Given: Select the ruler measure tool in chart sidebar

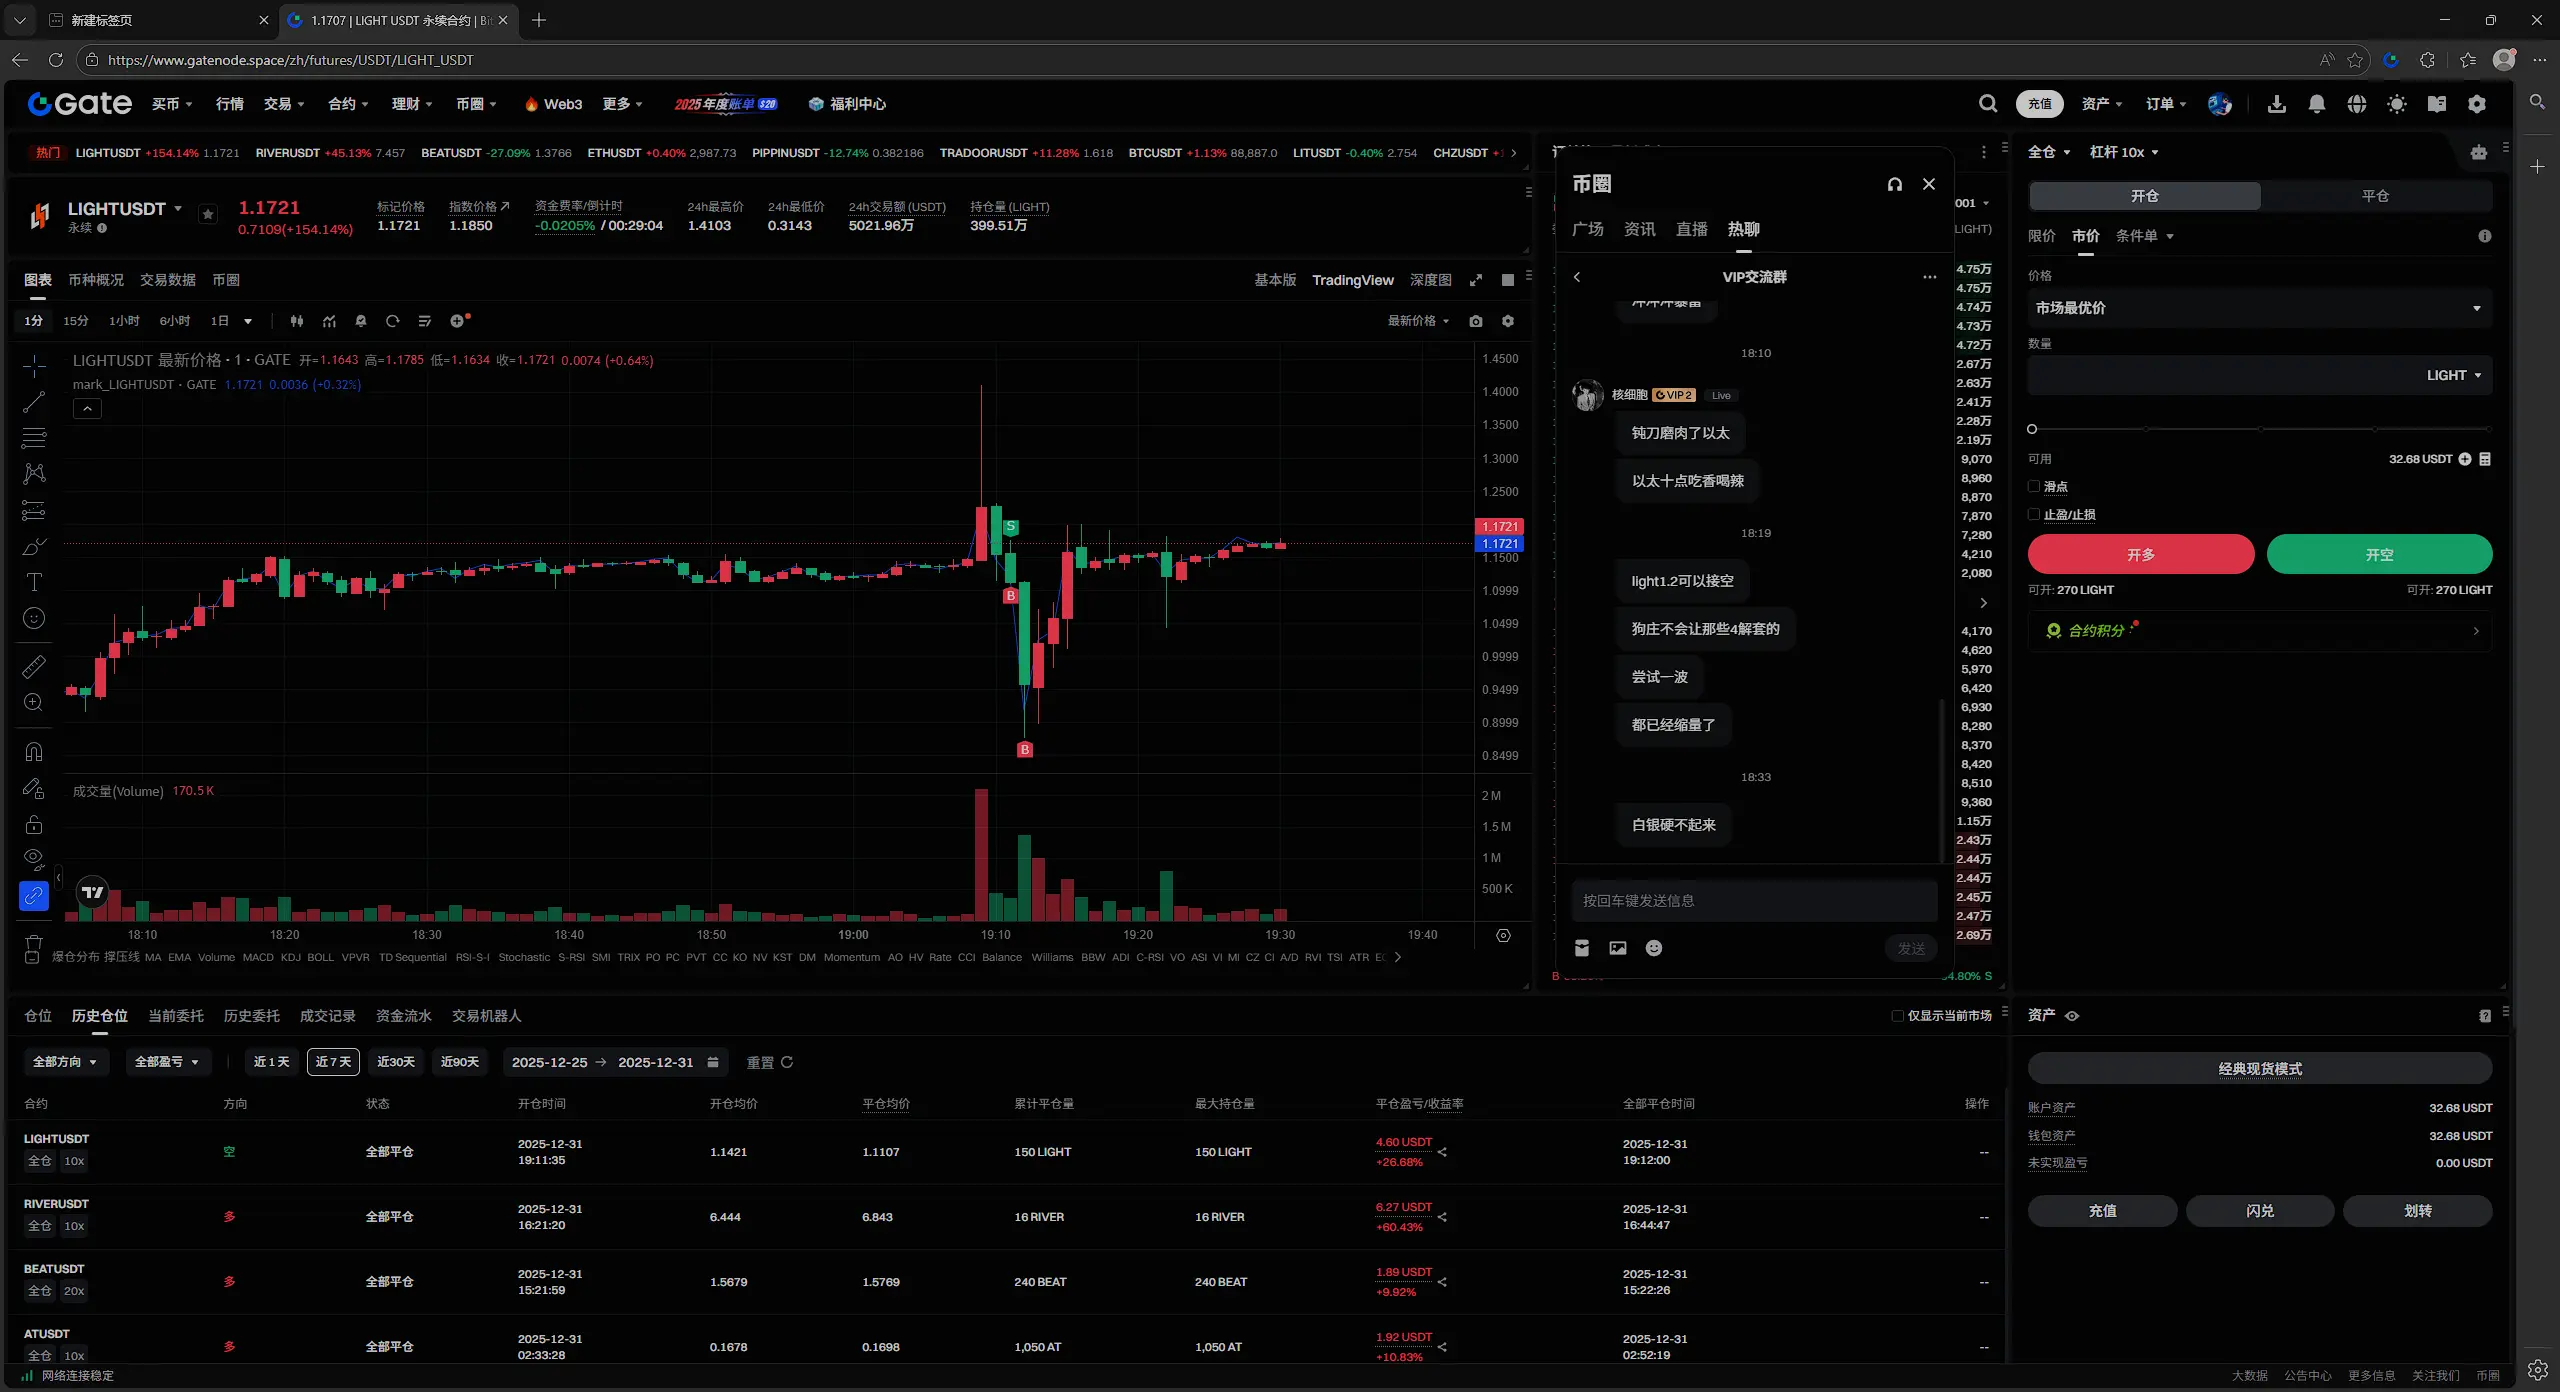Looking at the screenshot, I should (33, 666).
